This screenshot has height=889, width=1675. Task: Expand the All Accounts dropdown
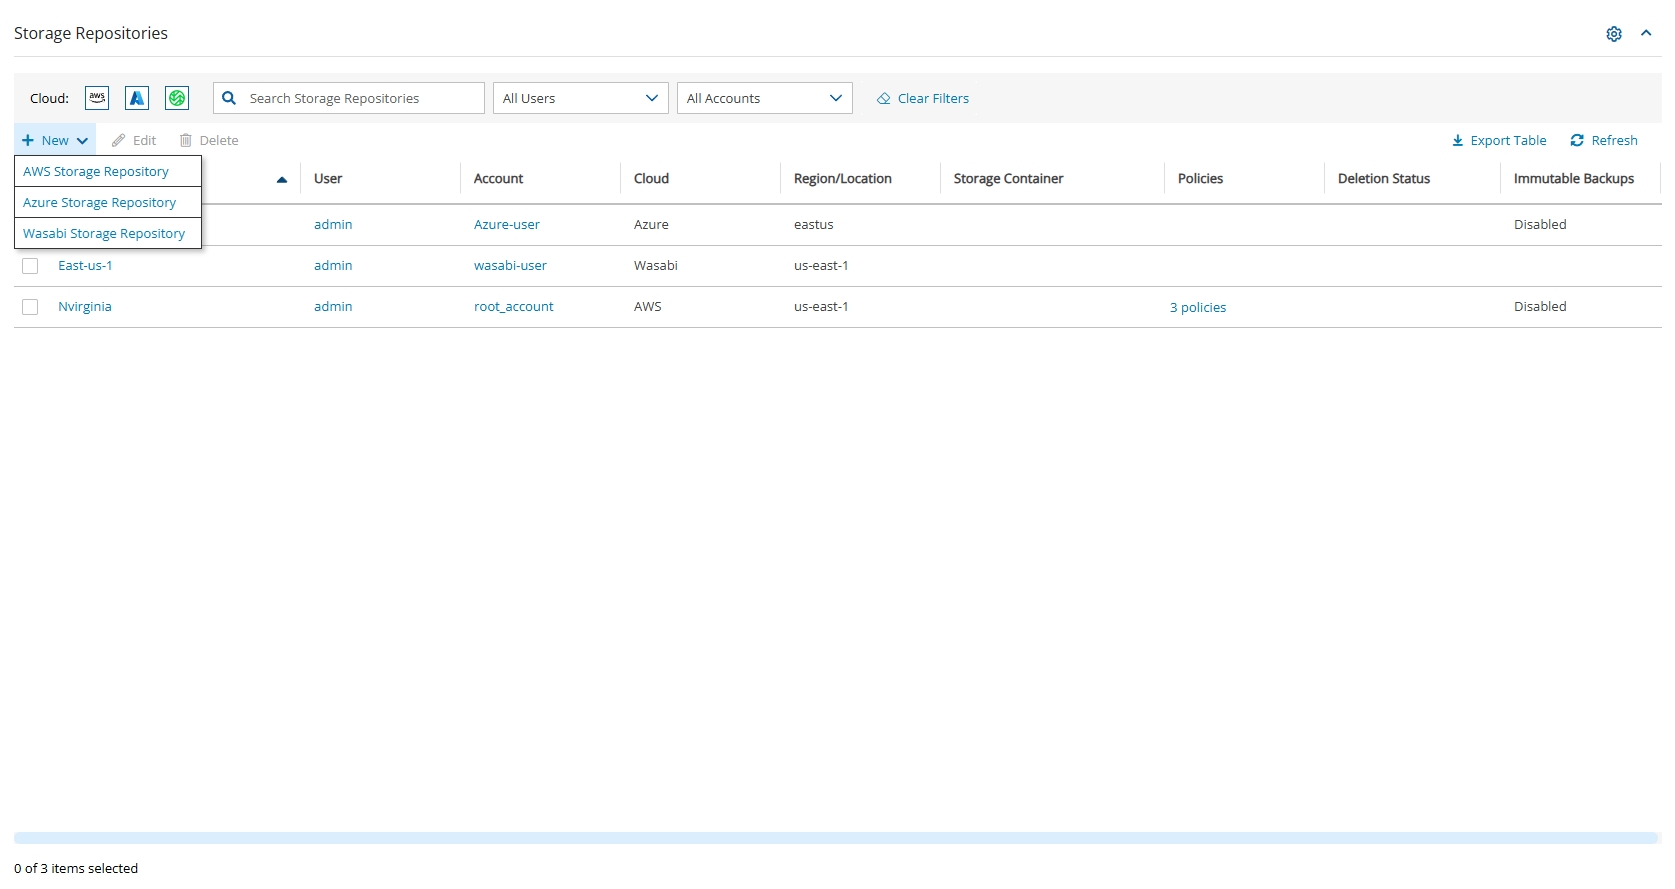coord(764,98)
